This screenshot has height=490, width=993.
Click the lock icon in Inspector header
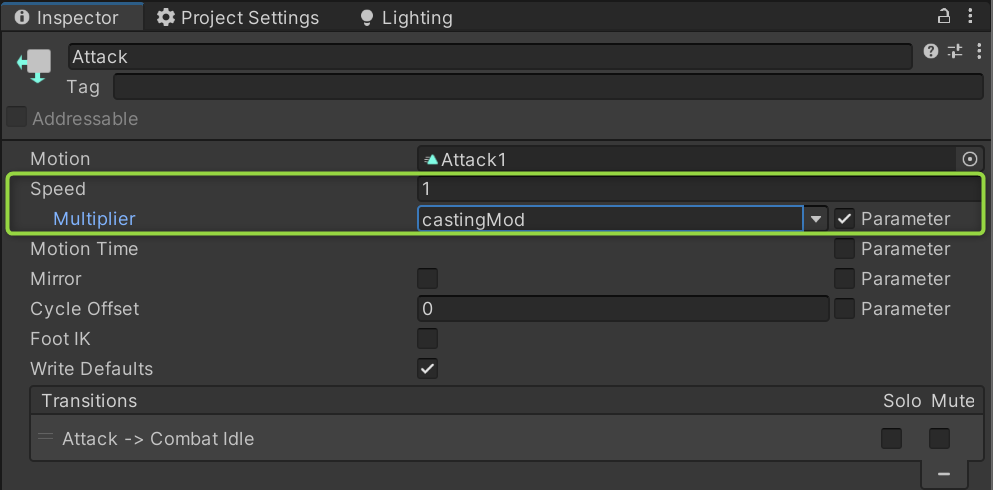(x=943, y=16)
